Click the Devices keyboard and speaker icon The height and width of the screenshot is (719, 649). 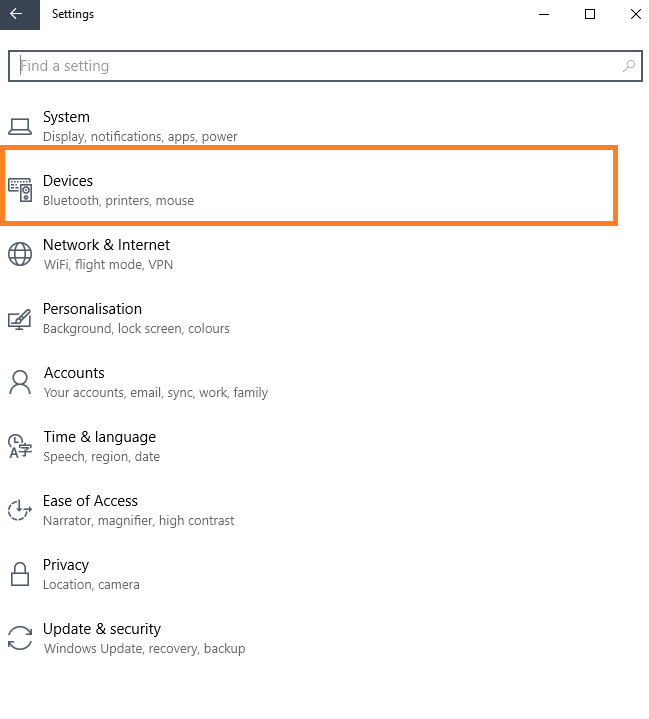[20, 189]
